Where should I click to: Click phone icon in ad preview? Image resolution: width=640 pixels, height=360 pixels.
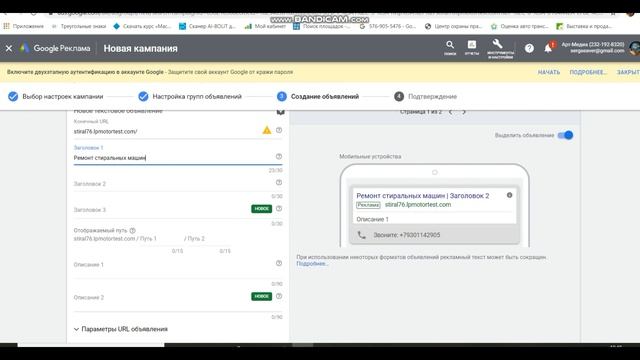[362, 235]
